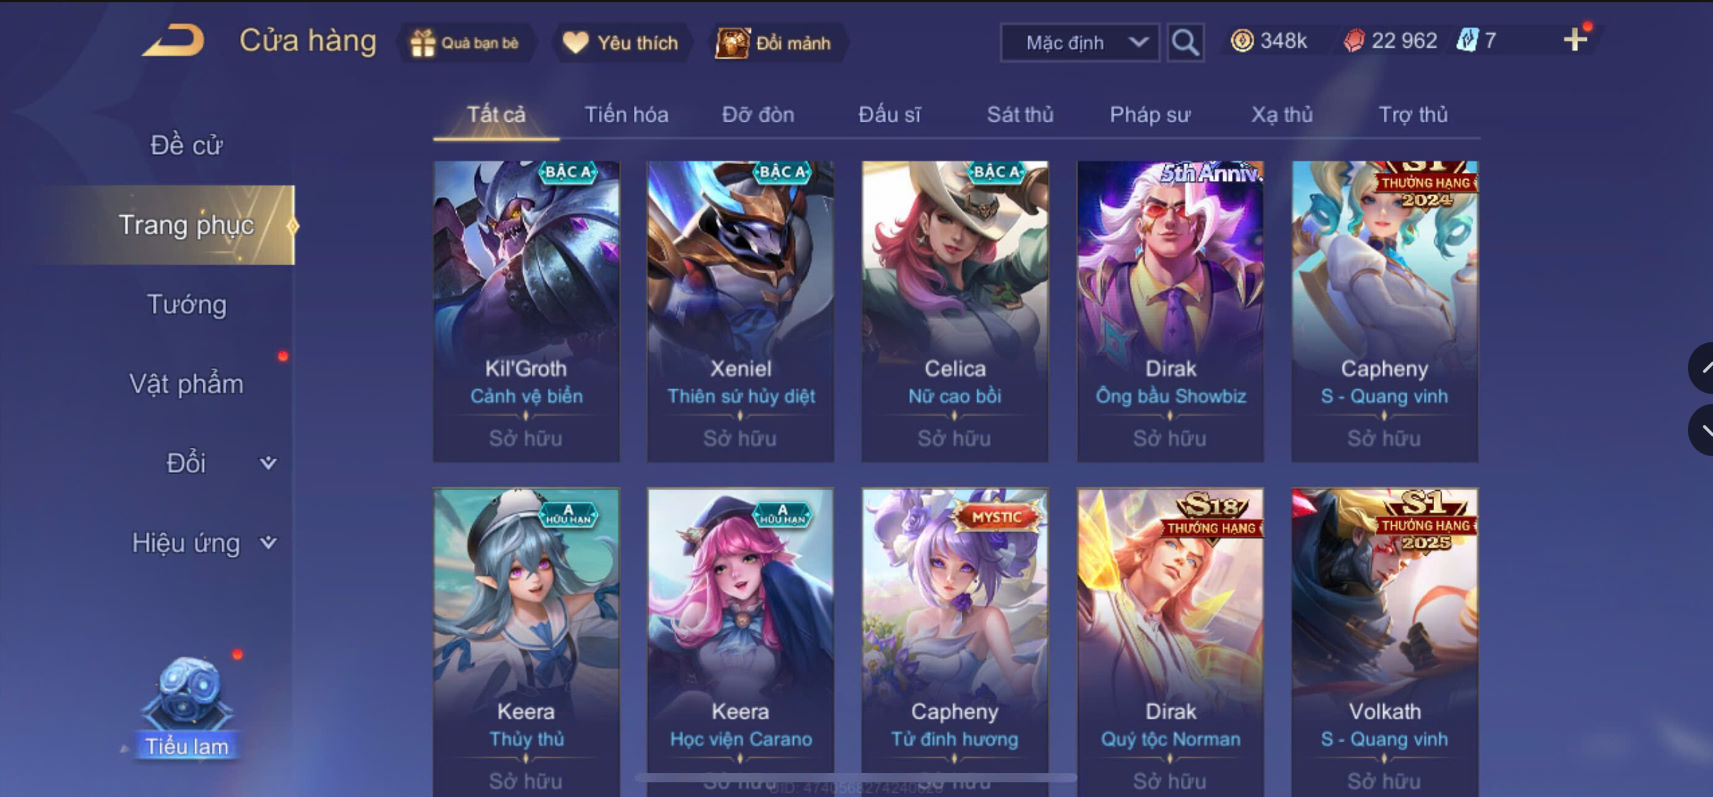Click the gold coin balance 348k
The image size is (1713, 797).
[1269, 41]
